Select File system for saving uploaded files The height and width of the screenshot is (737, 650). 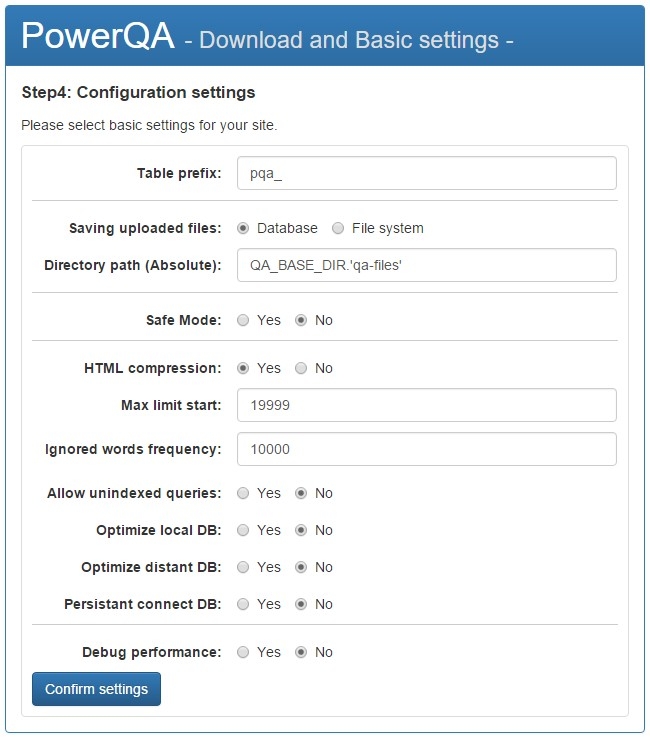pyautogui.click(x=338, y=228)
